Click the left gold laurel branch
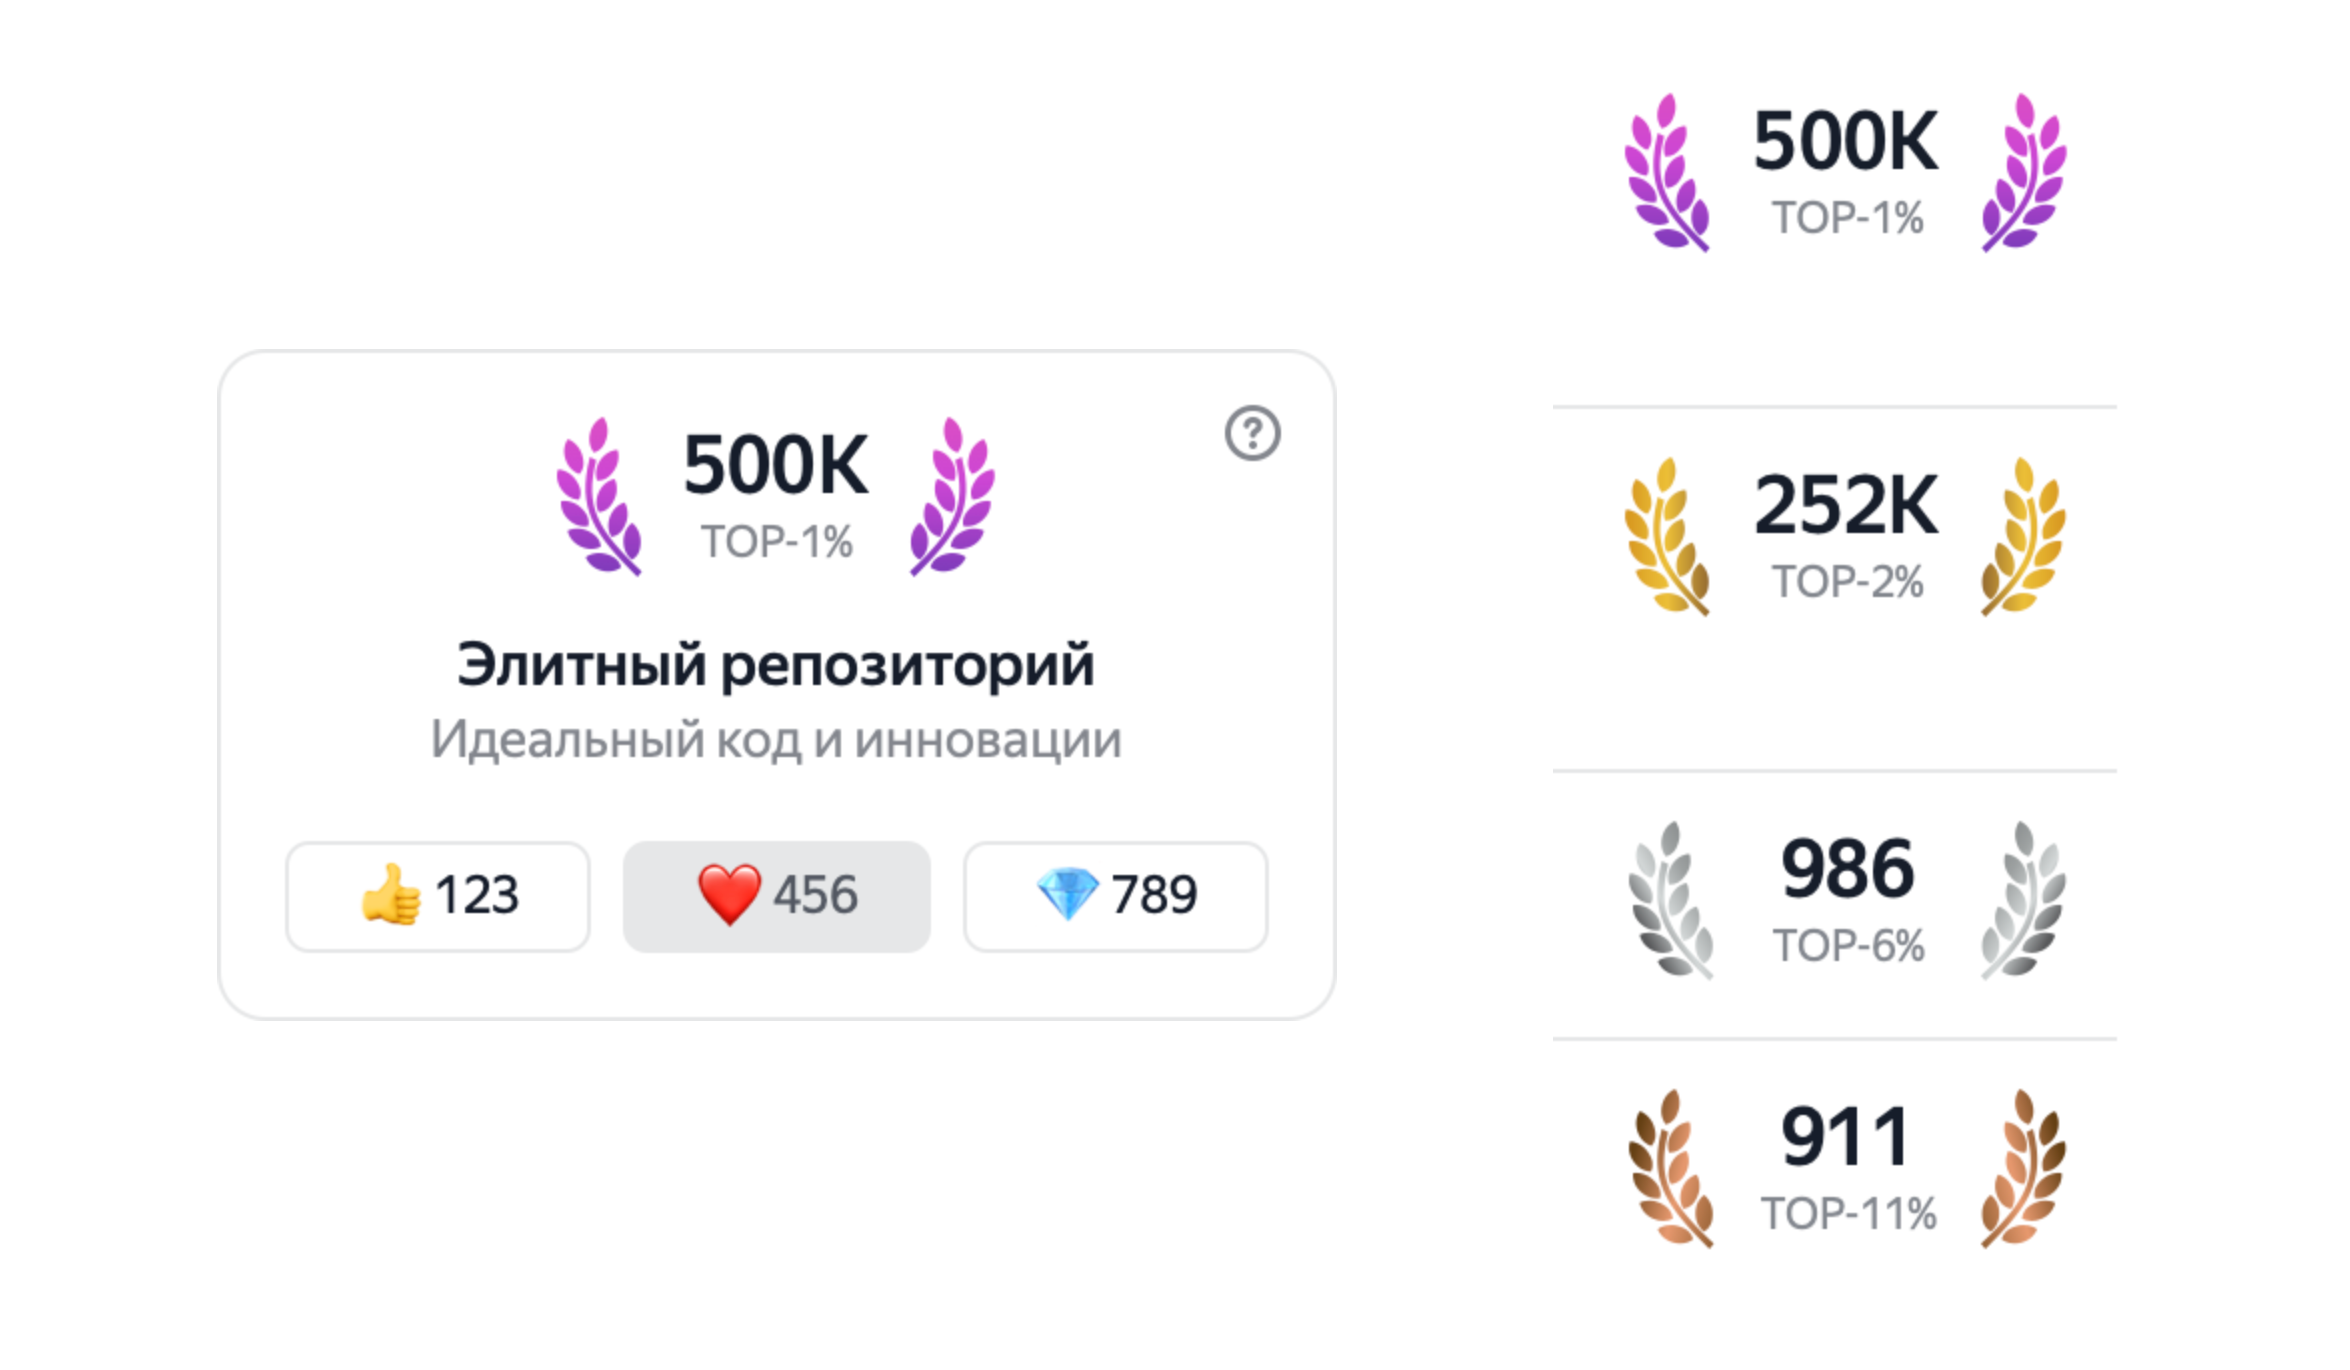Screen dimensions: 2350x1370 1667,537
